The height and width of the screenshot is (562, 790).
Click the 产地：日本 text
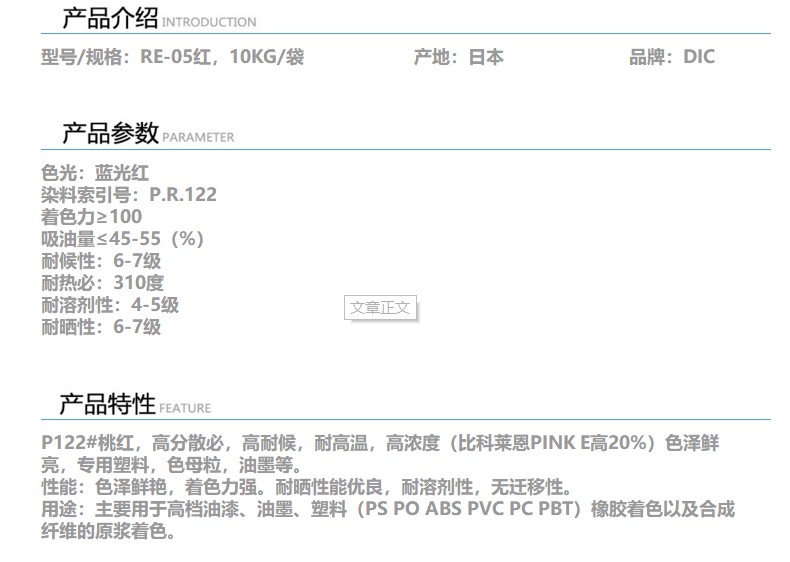[x=458, y=57]
